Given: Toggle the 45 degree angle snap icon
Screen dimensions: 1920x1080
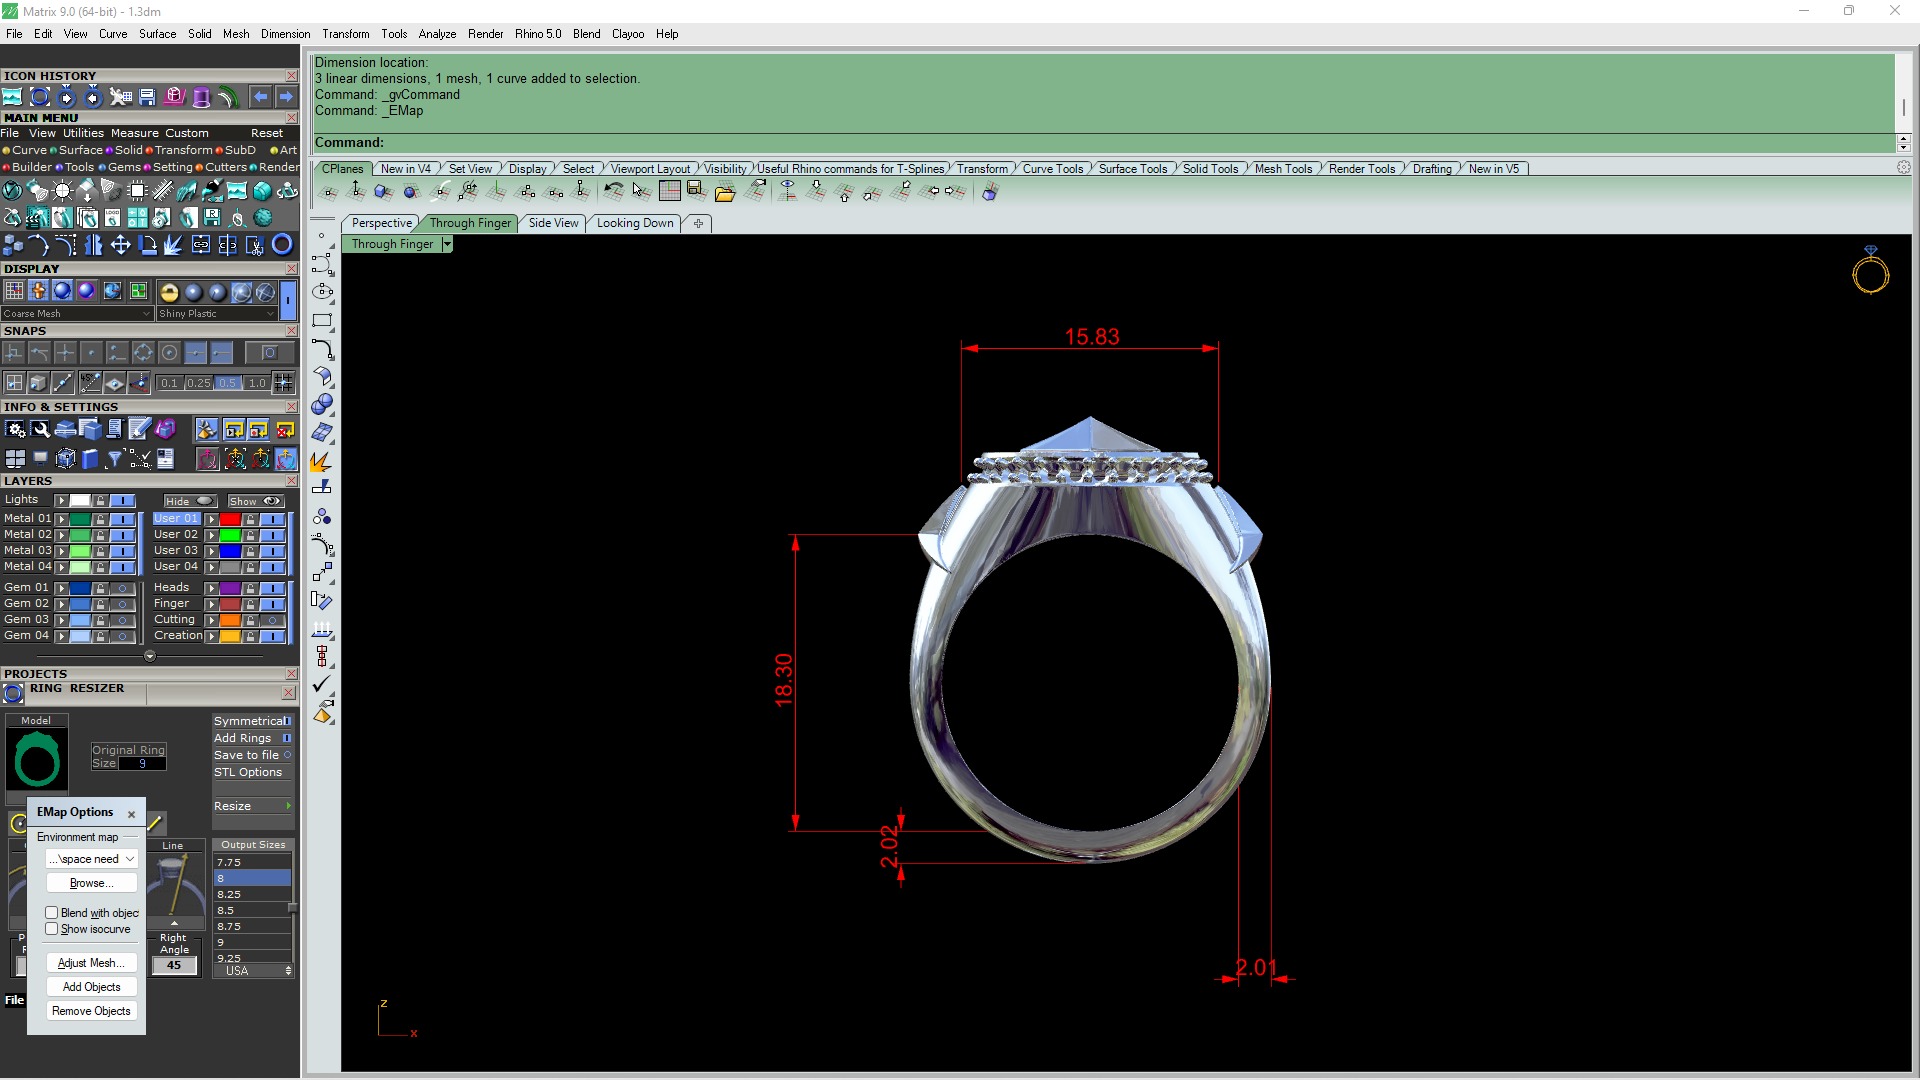Looking at the screenshot, I should coord(89,383).
